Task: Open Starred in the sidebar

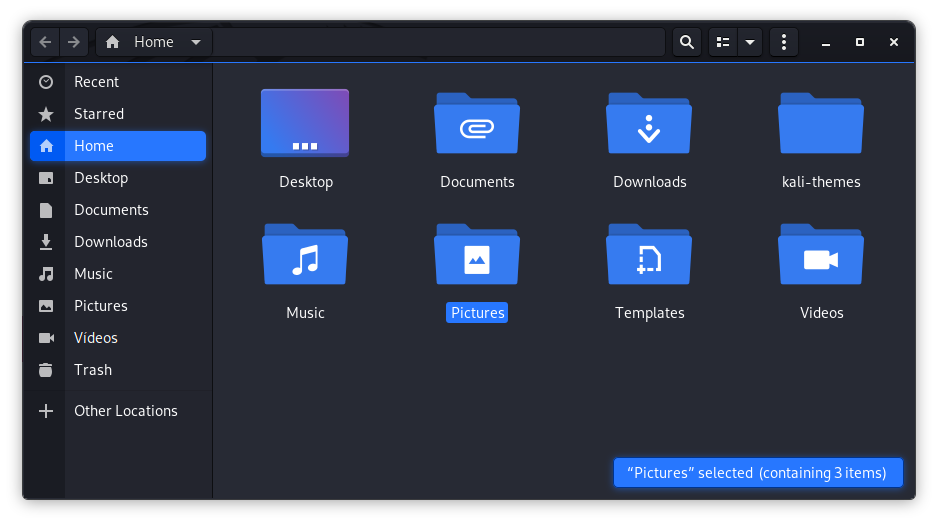Action: coord(99,114)
